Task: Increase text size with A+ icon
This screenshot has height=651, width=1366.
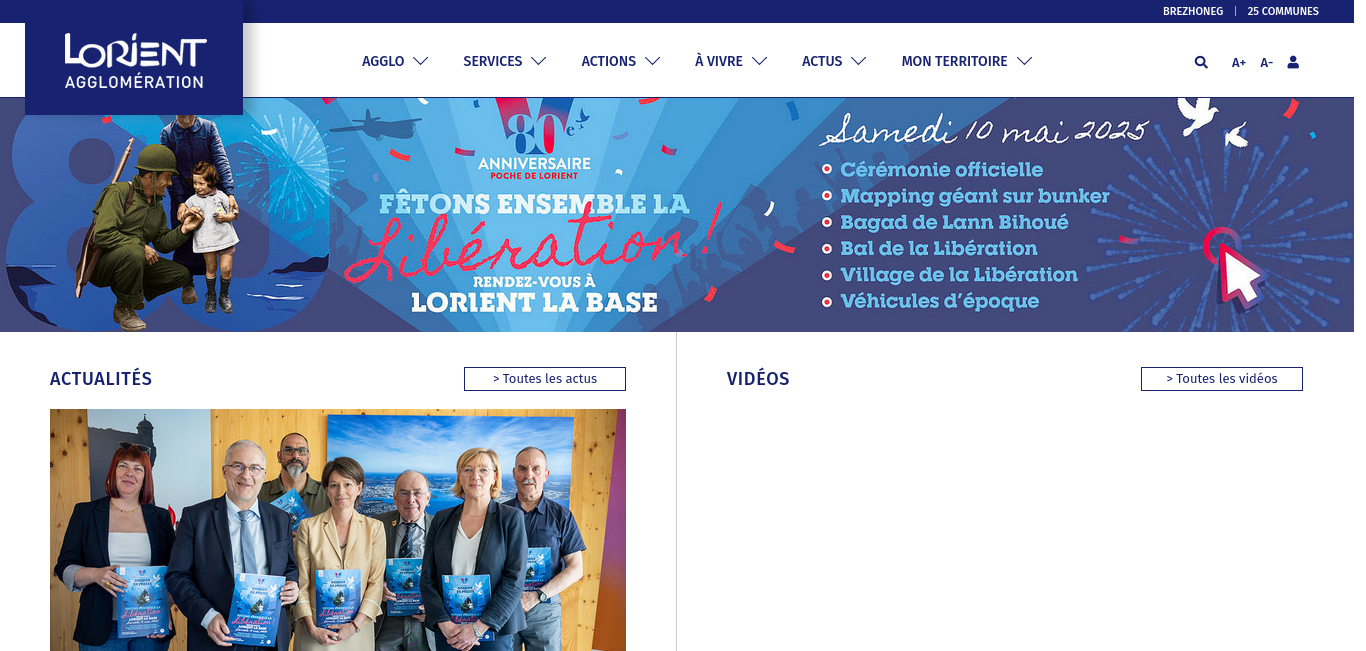Action: tap(1239, 62)
